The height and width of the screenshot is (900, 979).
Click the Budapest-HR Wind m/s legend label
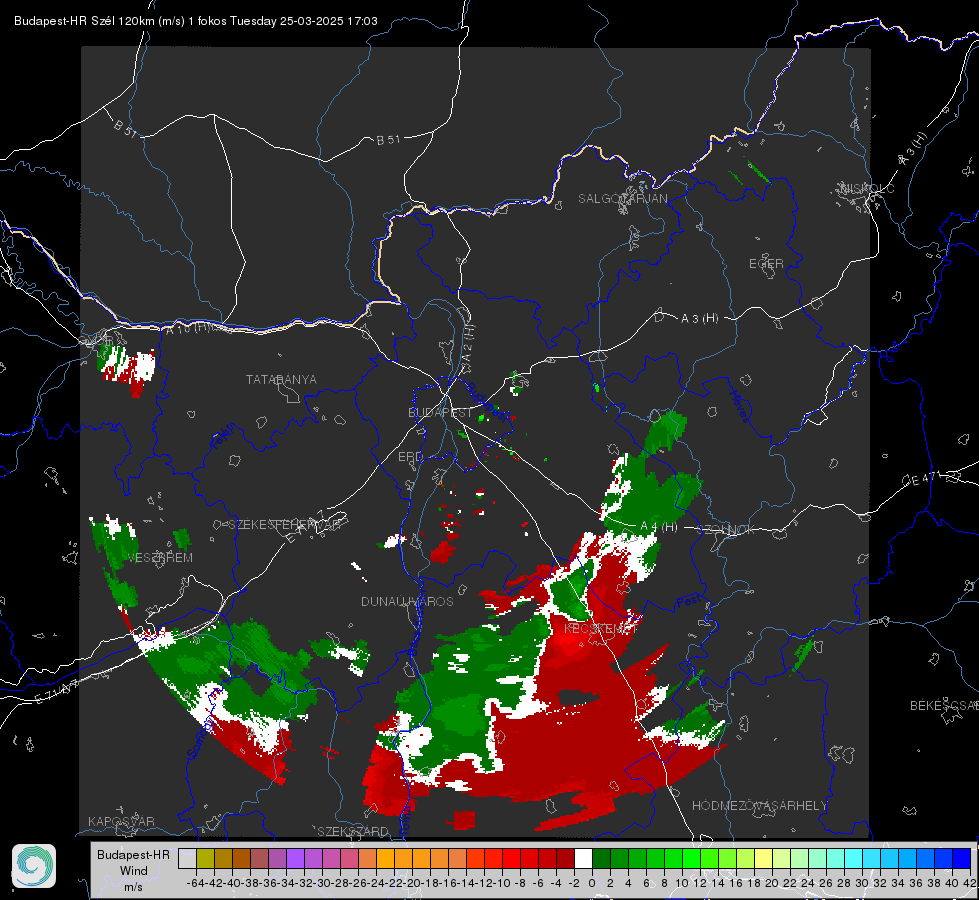pyautogui.click(x=133, y=871)
